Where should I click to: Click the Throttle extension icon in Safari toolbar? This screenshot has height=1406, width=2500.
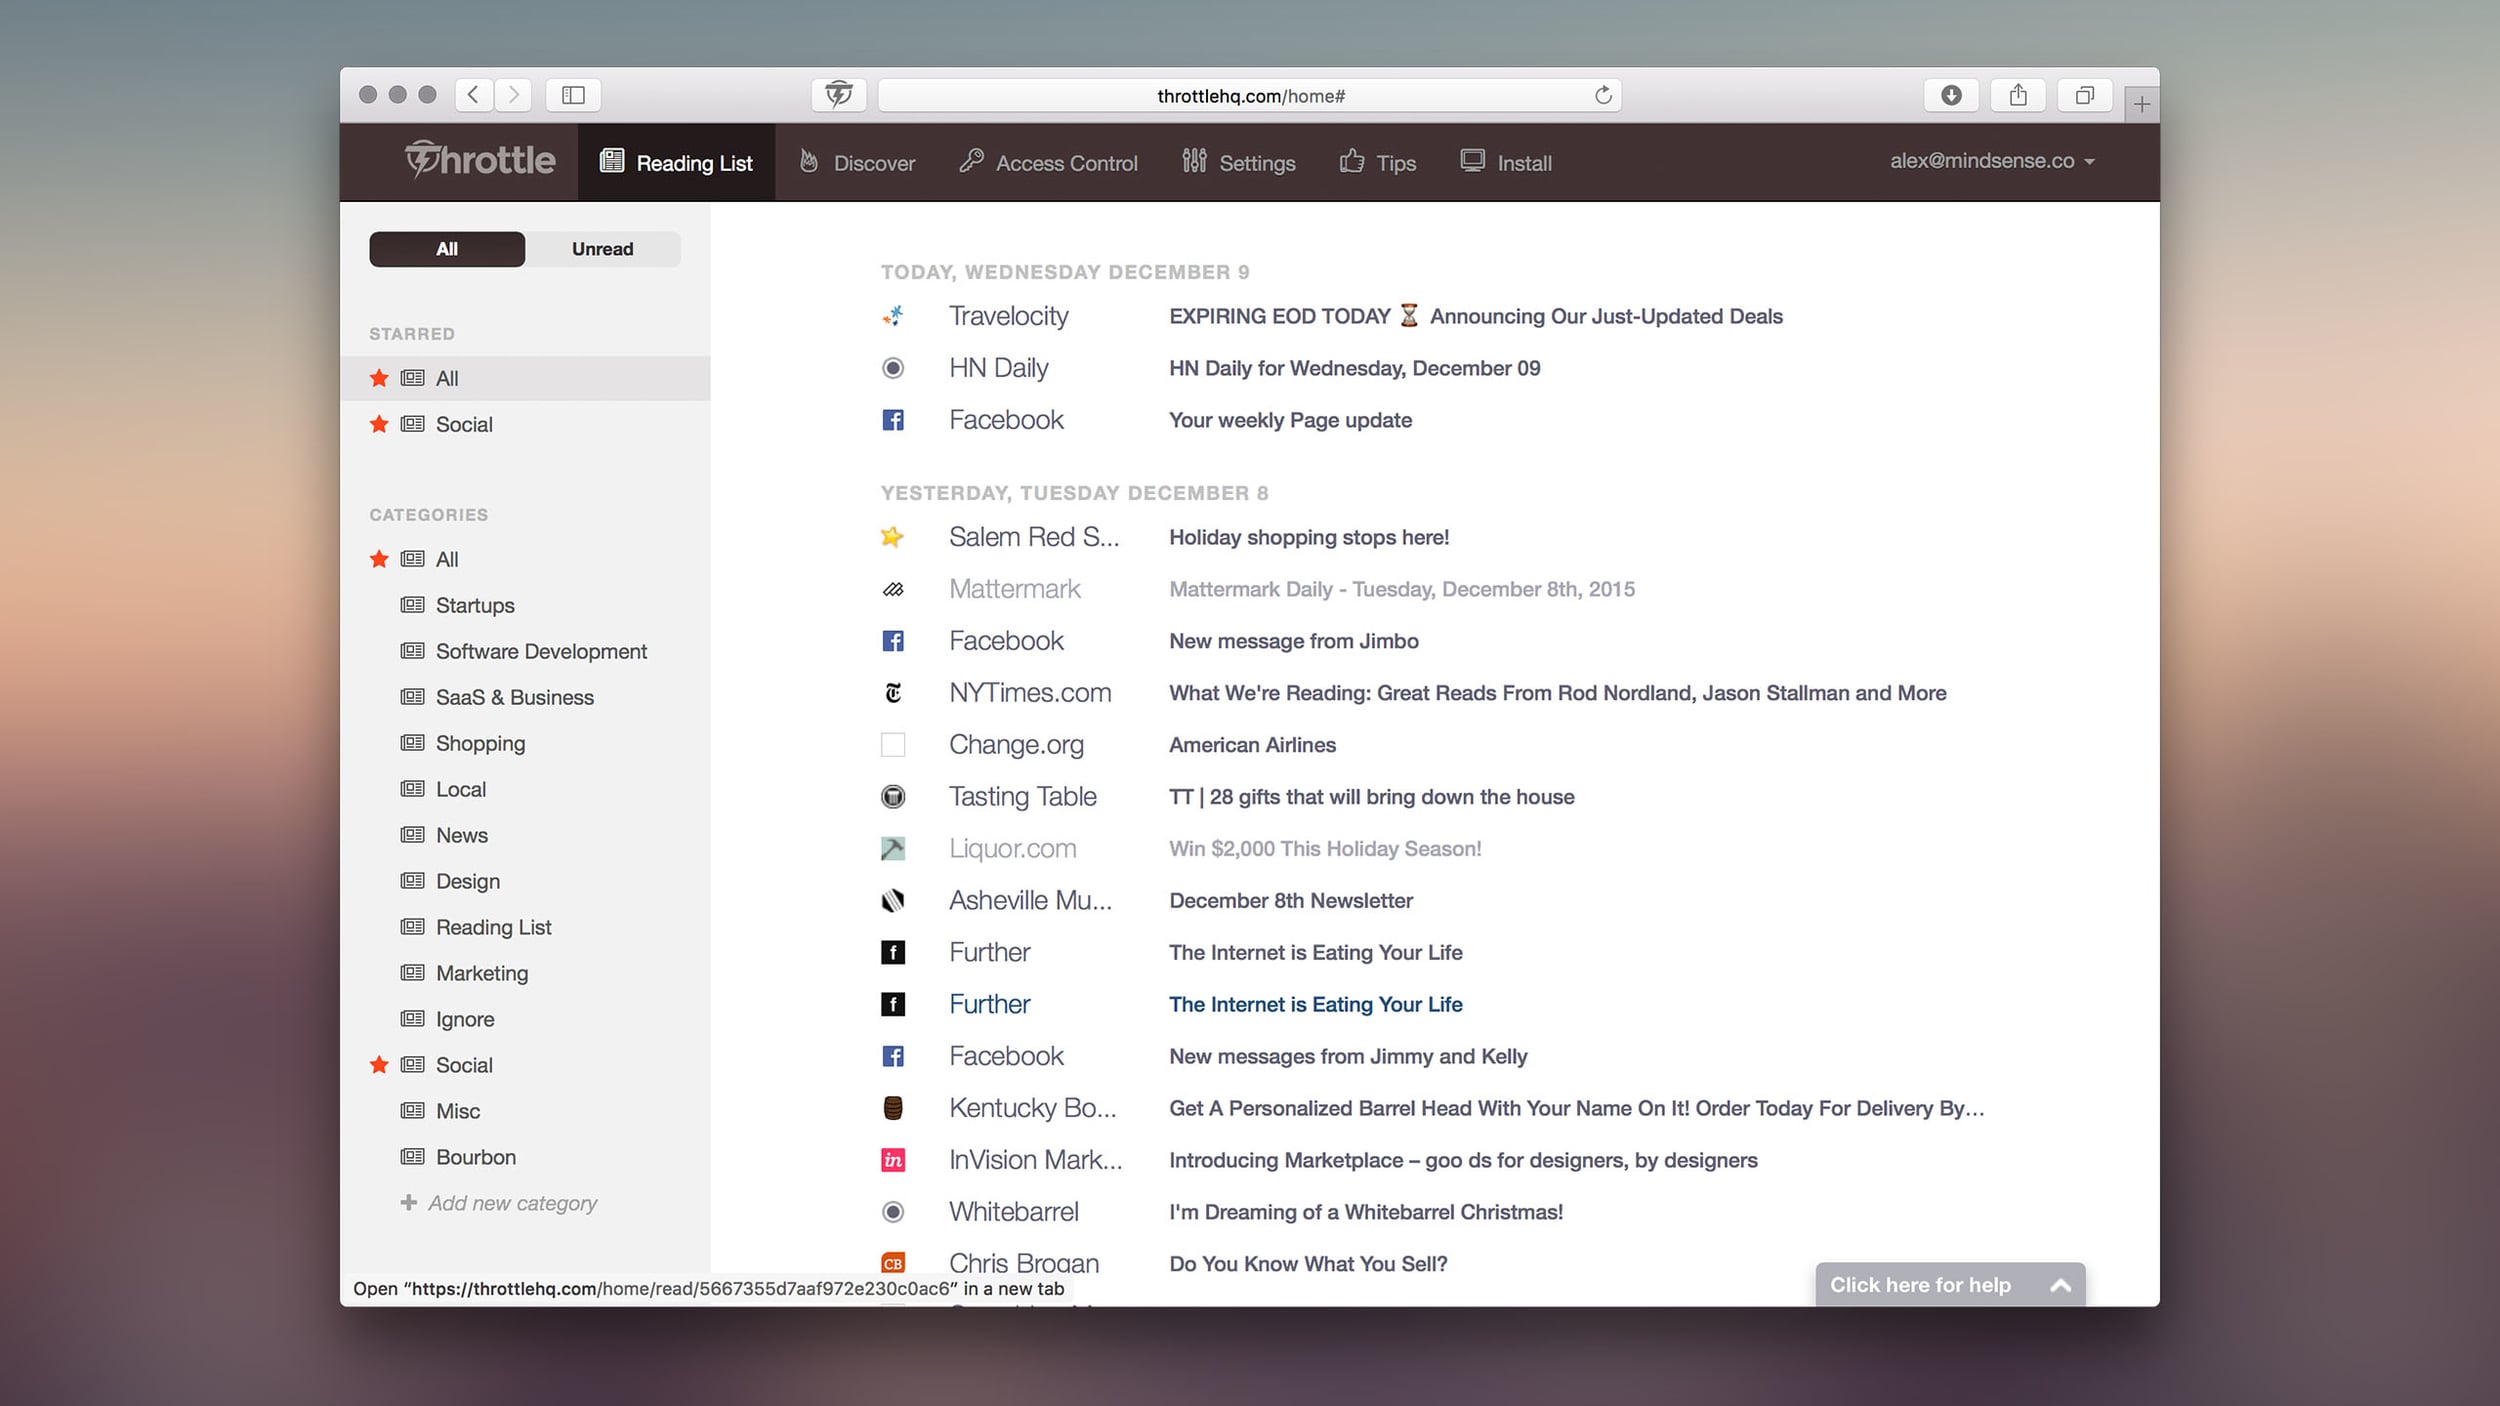839,95
